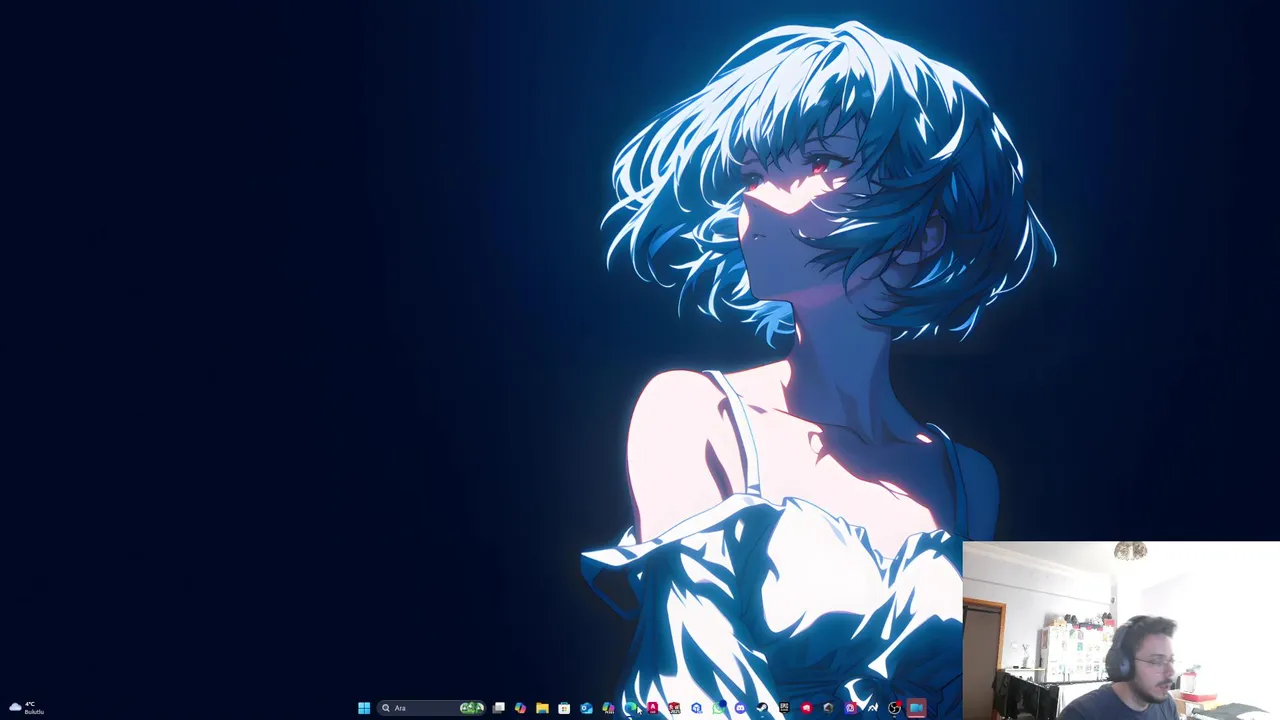Screen dimensions: 1280x720
Task: Click the webcam overlay thumbnail
Action: point(1121,631)
